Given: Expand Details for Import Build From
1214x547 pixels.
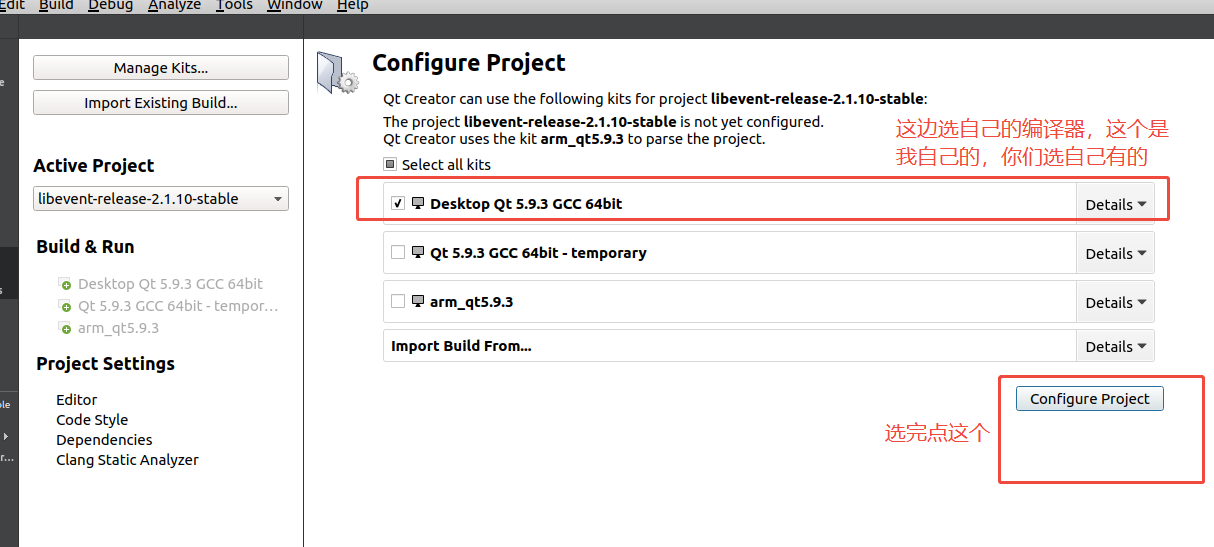Looking at the screenshot, I should click(1115, 346).
